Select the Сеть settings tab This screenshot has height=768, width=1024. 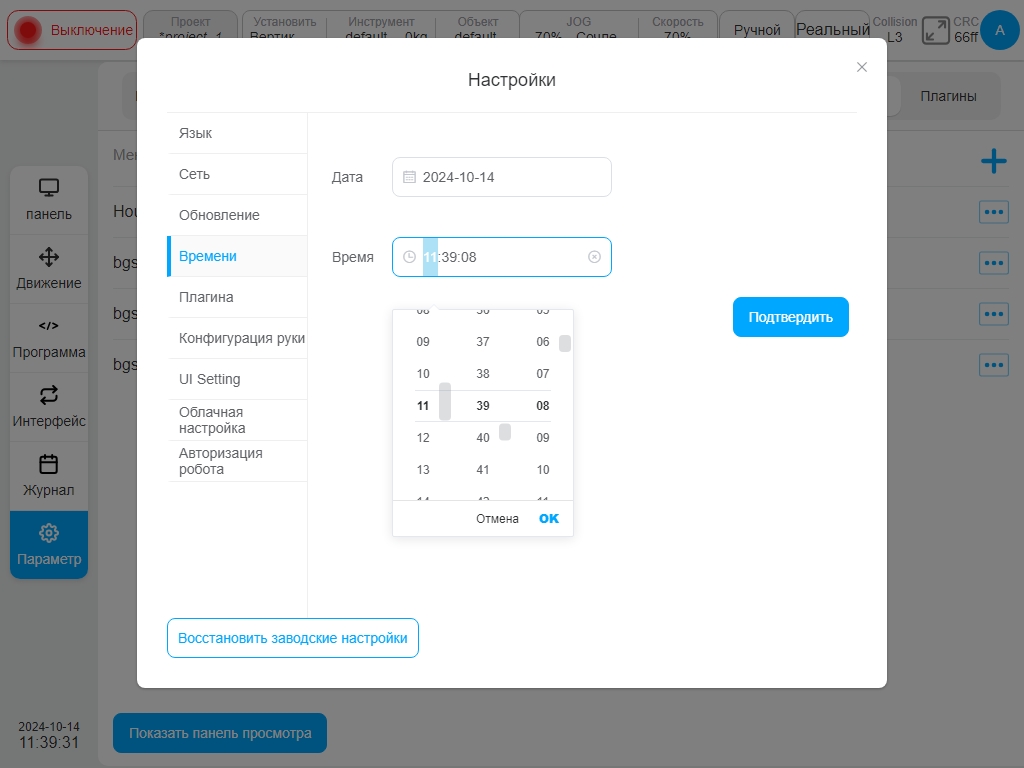click(x=238, y=174)
